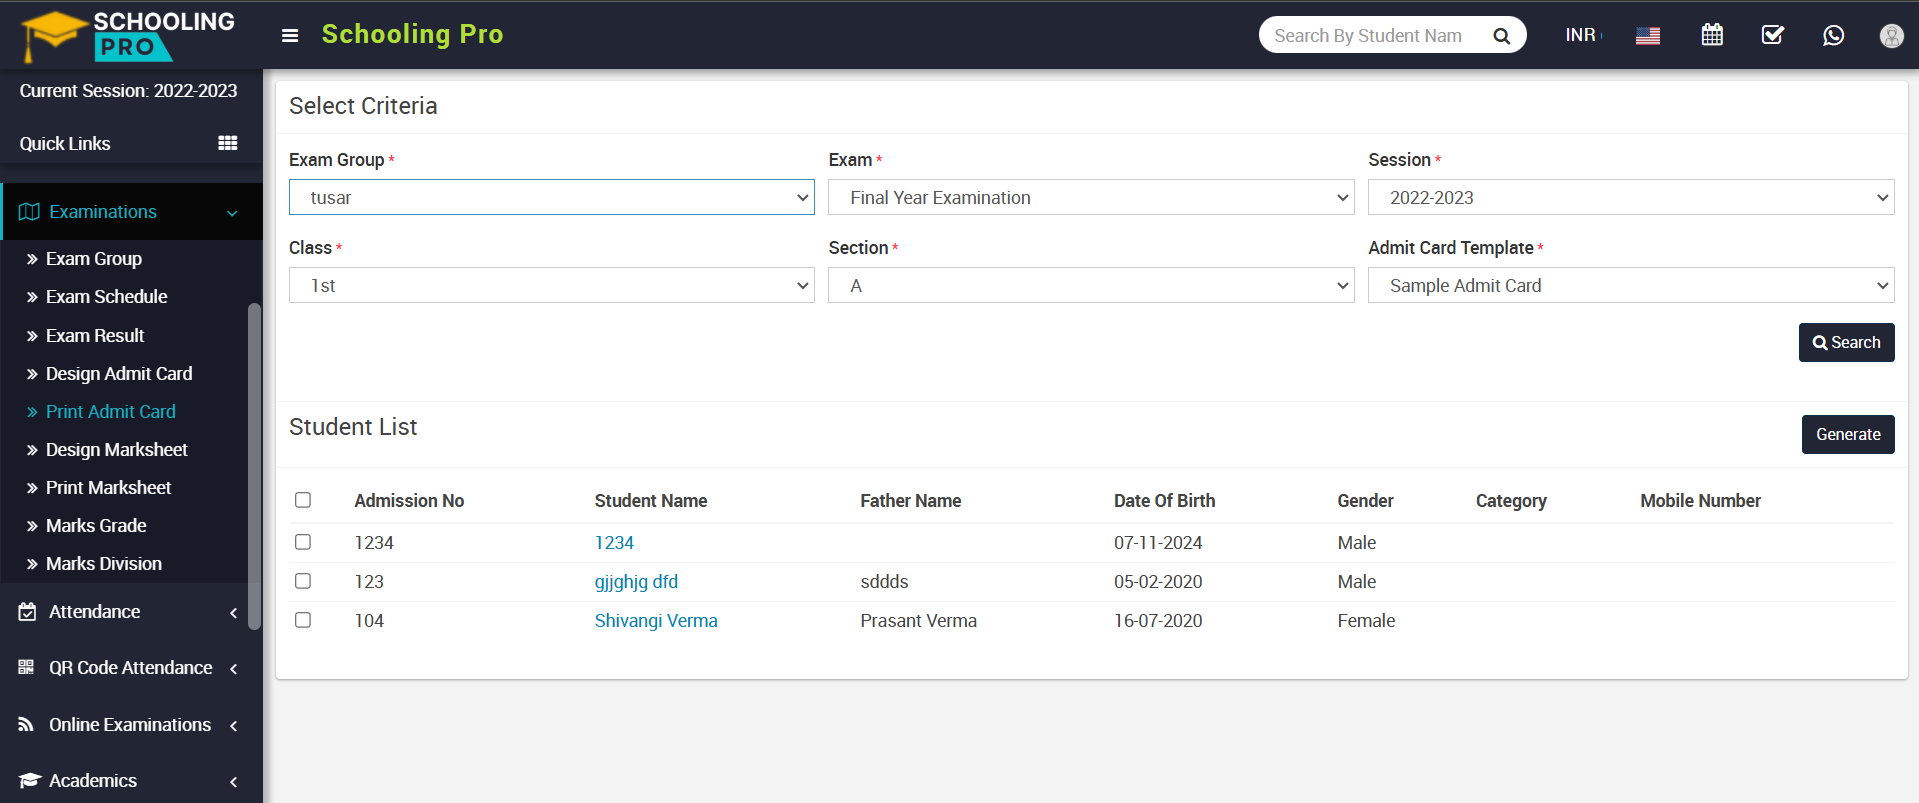Open the WhatsApp chat icon
This screenshot has width=1919, height=803.
(1833, 35)
